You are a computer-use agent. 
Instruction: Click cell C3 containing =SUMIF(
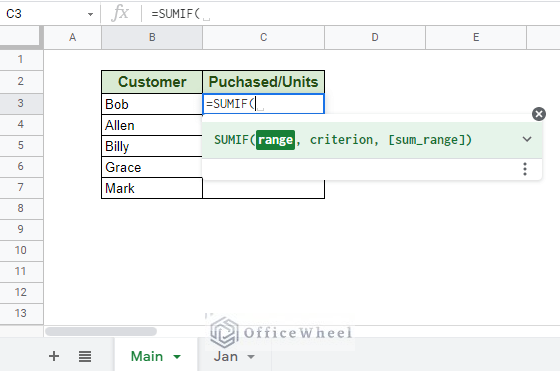(x=264, y=104)
